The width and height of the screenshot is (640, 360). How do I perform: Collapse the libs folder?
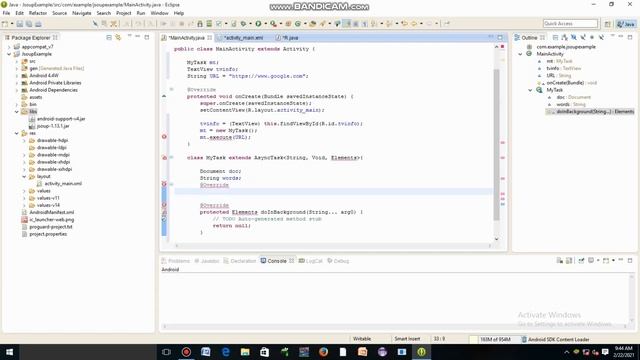17,111
